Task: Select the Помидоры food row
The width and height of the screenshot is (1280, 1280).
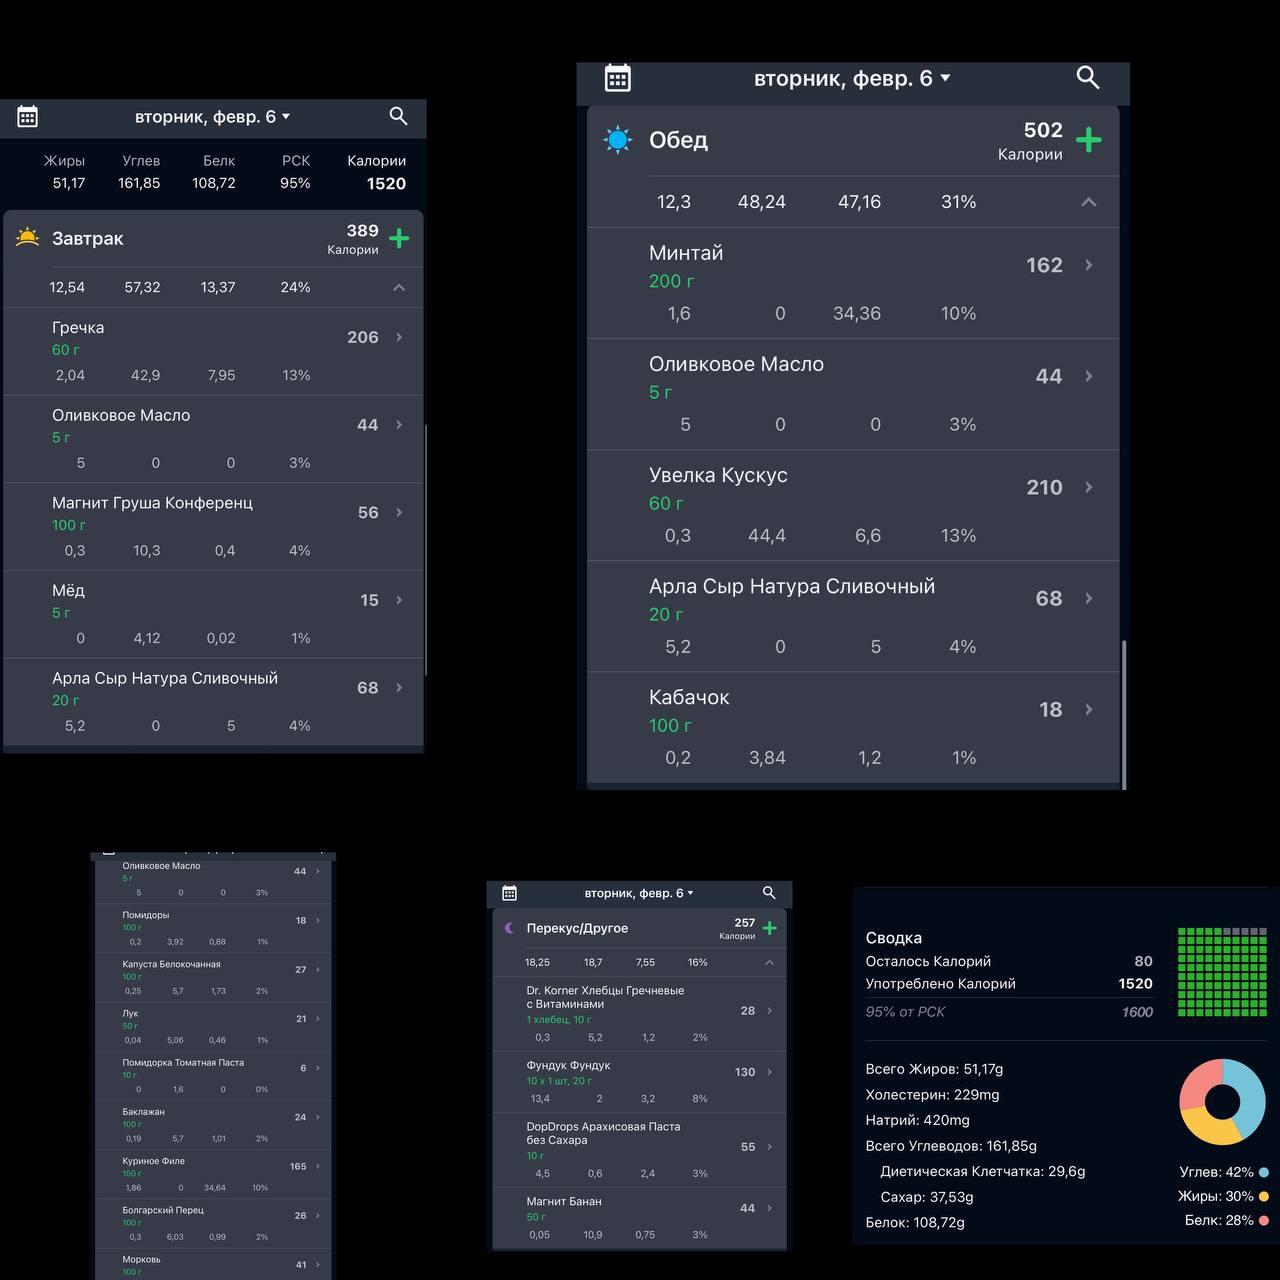Action: (x=213, y=928)
